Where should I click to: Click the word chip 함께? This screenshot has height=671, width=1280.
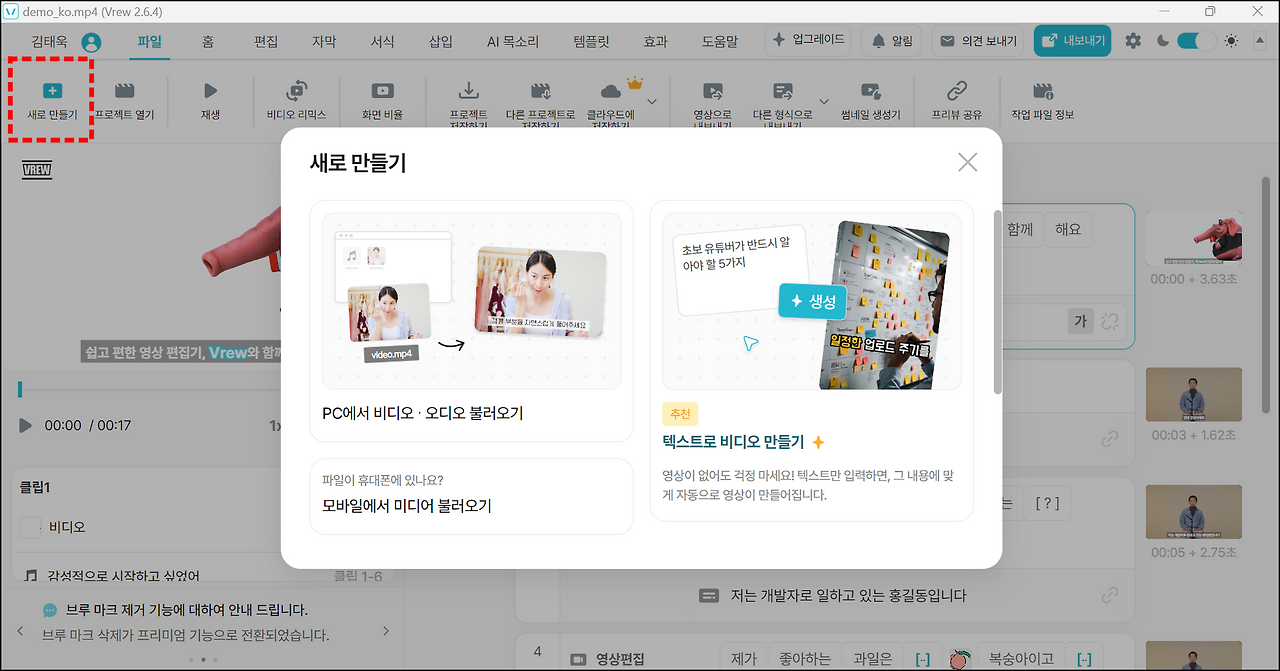coord(1019,229)
